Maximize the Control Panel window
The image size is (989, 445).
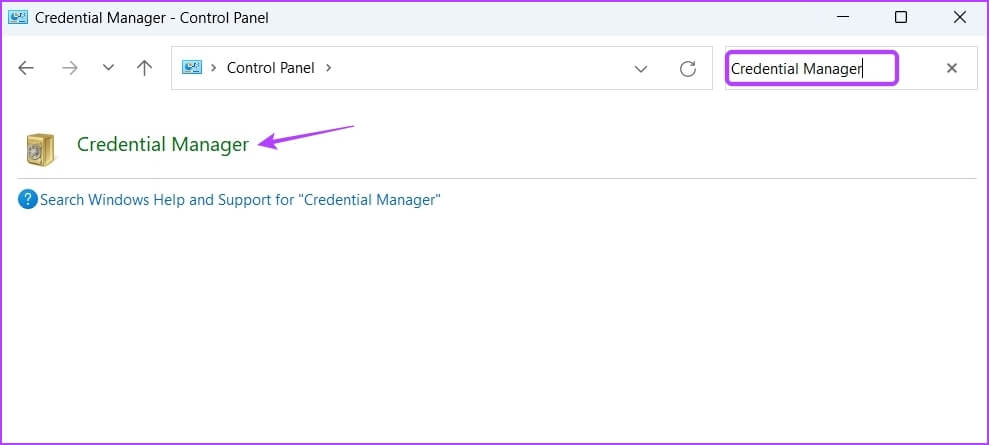point(901,17)
